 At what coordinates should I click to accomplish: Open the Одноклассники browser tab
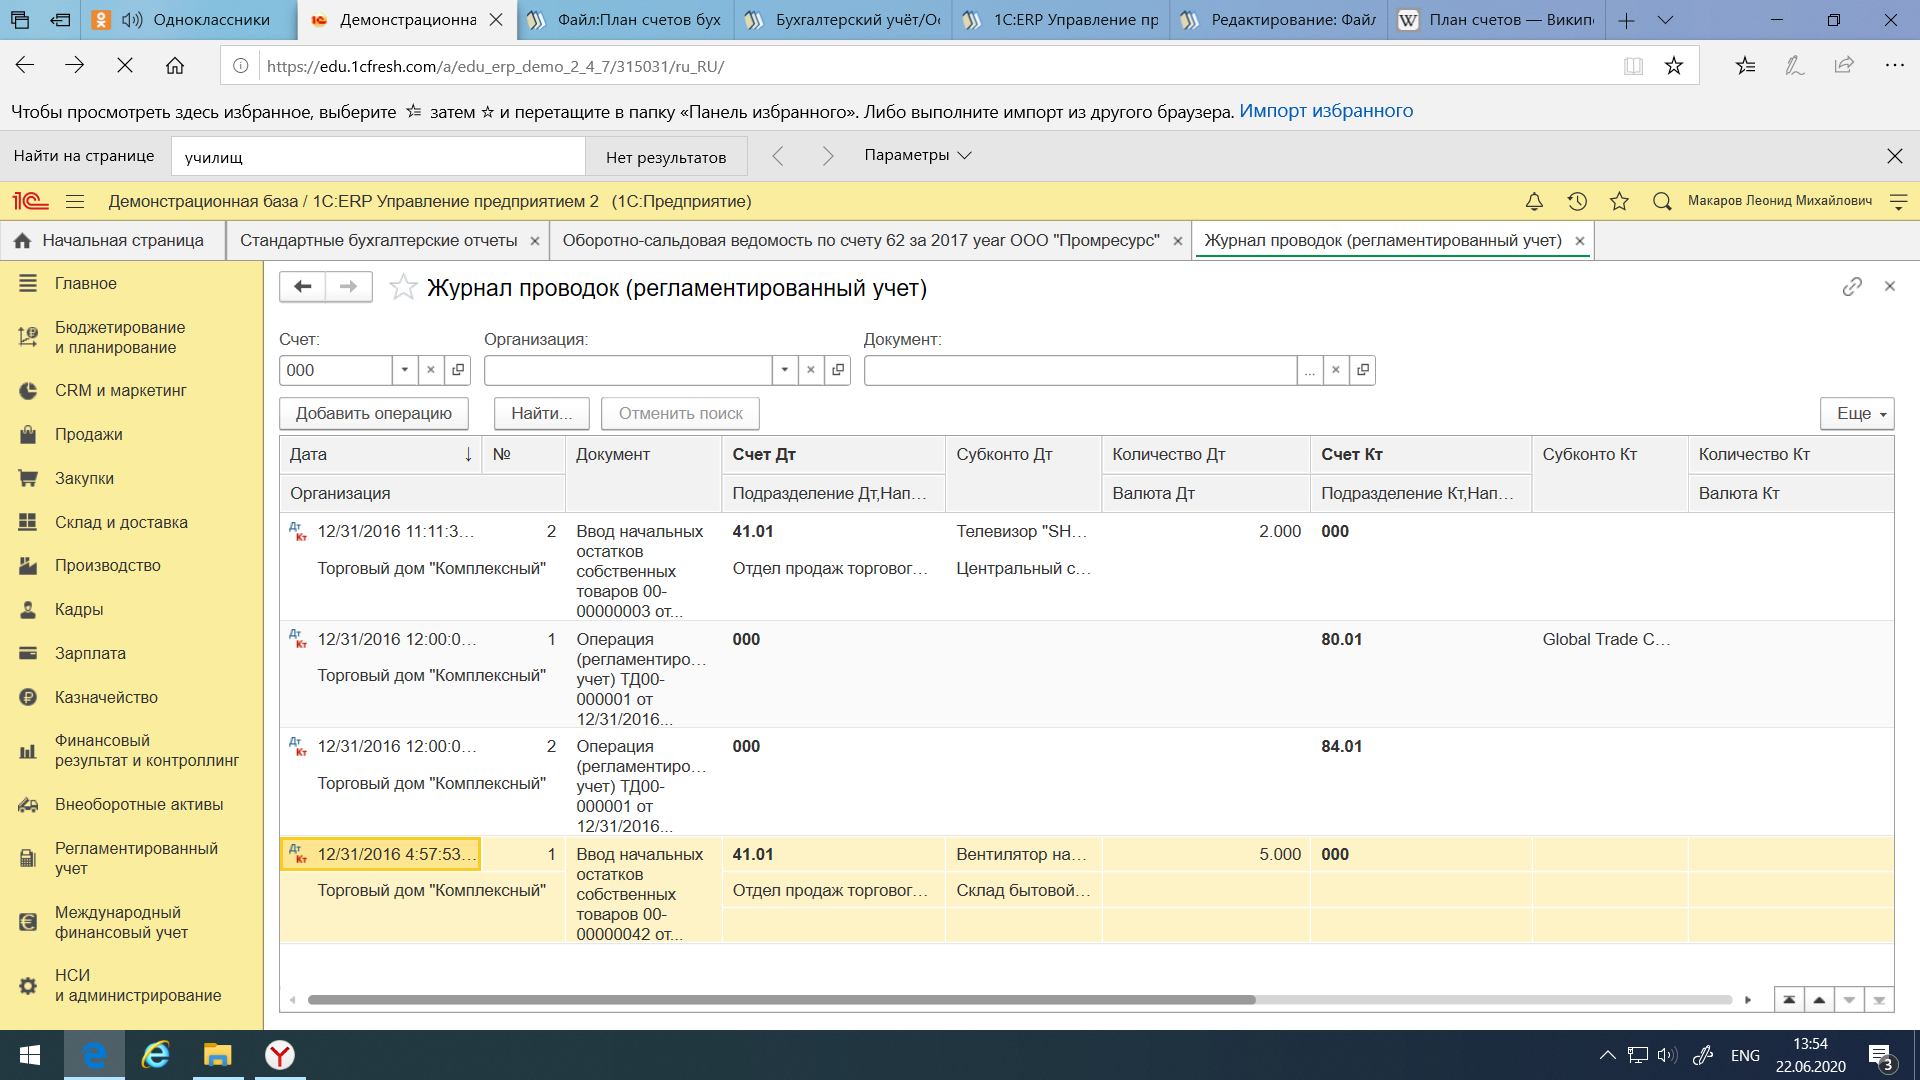(x=190, y=20)
